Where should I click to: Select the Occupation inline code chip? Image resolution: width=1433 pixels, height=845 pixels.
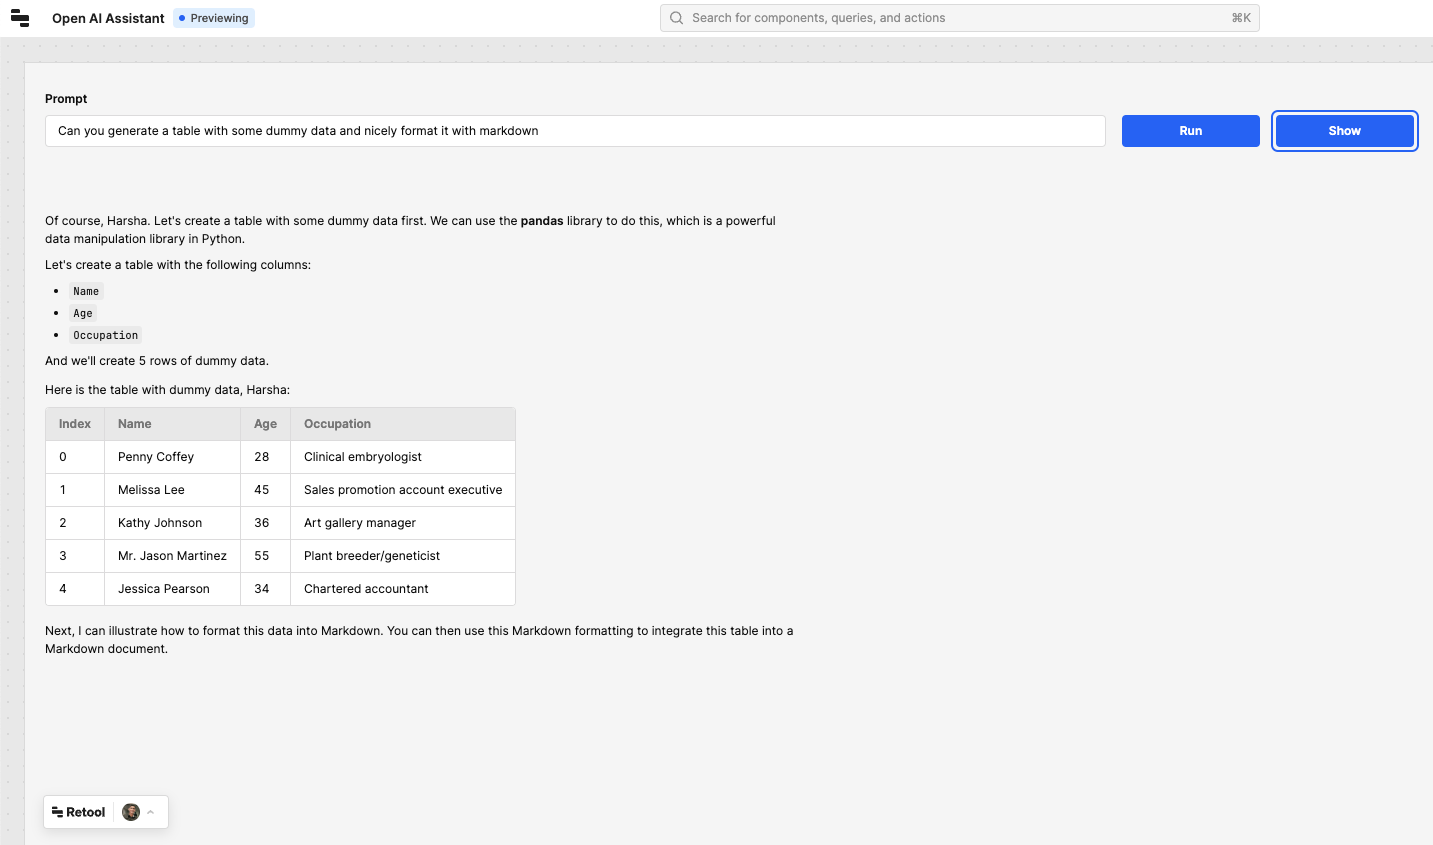tap(105, 335)
